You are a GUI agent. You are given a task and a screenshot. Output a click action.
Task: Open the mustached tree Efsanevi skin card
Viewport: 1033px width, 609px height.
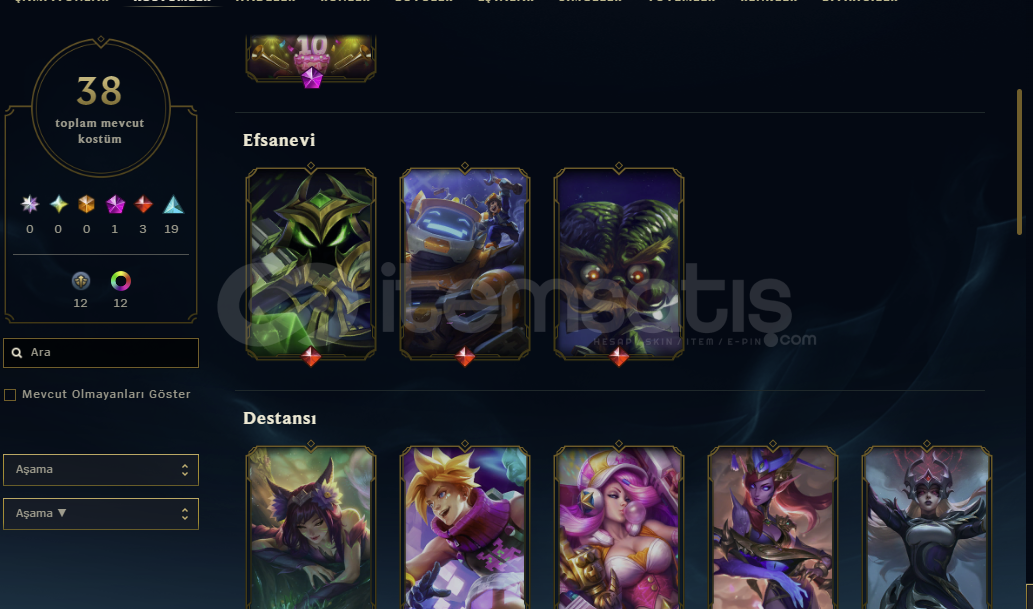click(619, 264)
